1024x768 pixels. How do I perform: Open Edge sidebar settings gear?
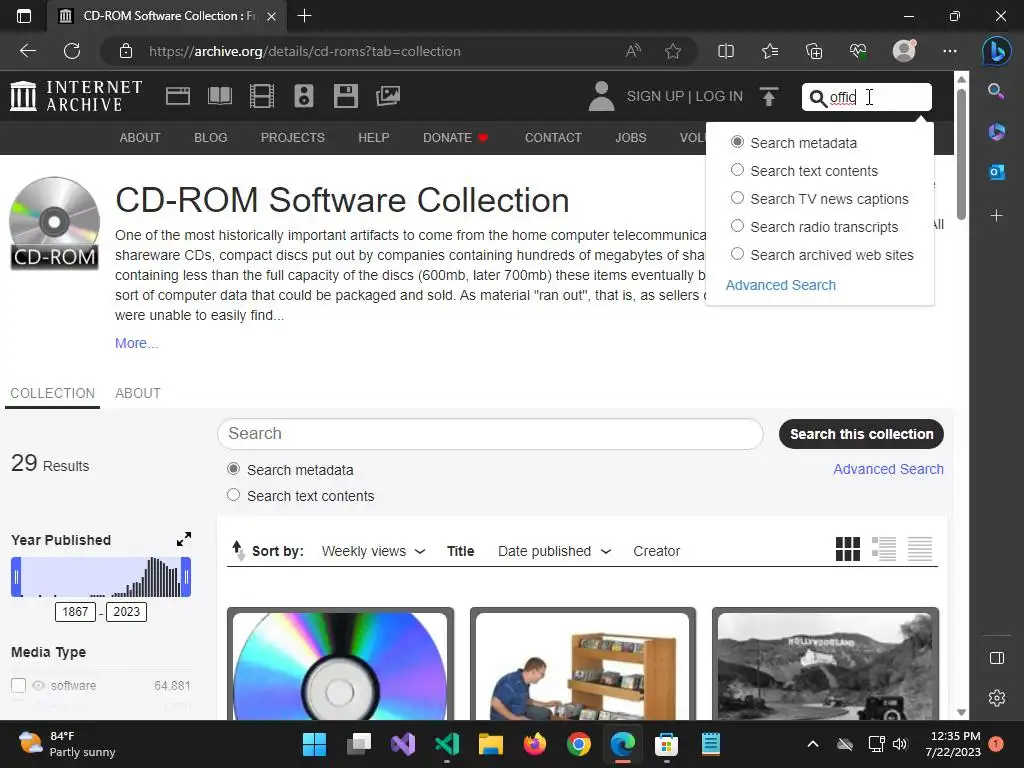(x=997, y=697)
